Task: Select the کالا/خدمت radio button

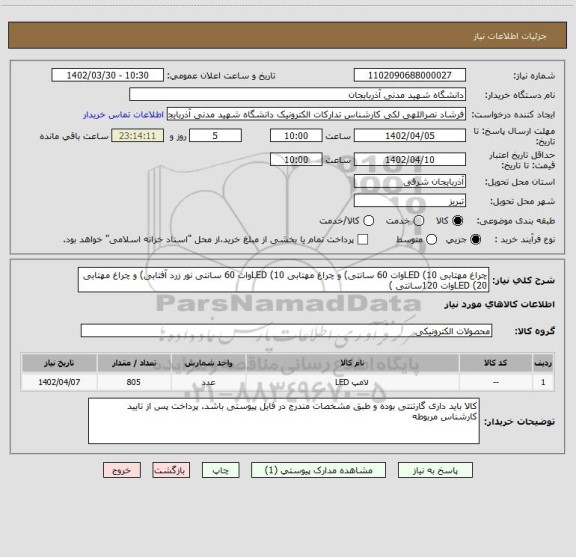Action: (368, 221)
